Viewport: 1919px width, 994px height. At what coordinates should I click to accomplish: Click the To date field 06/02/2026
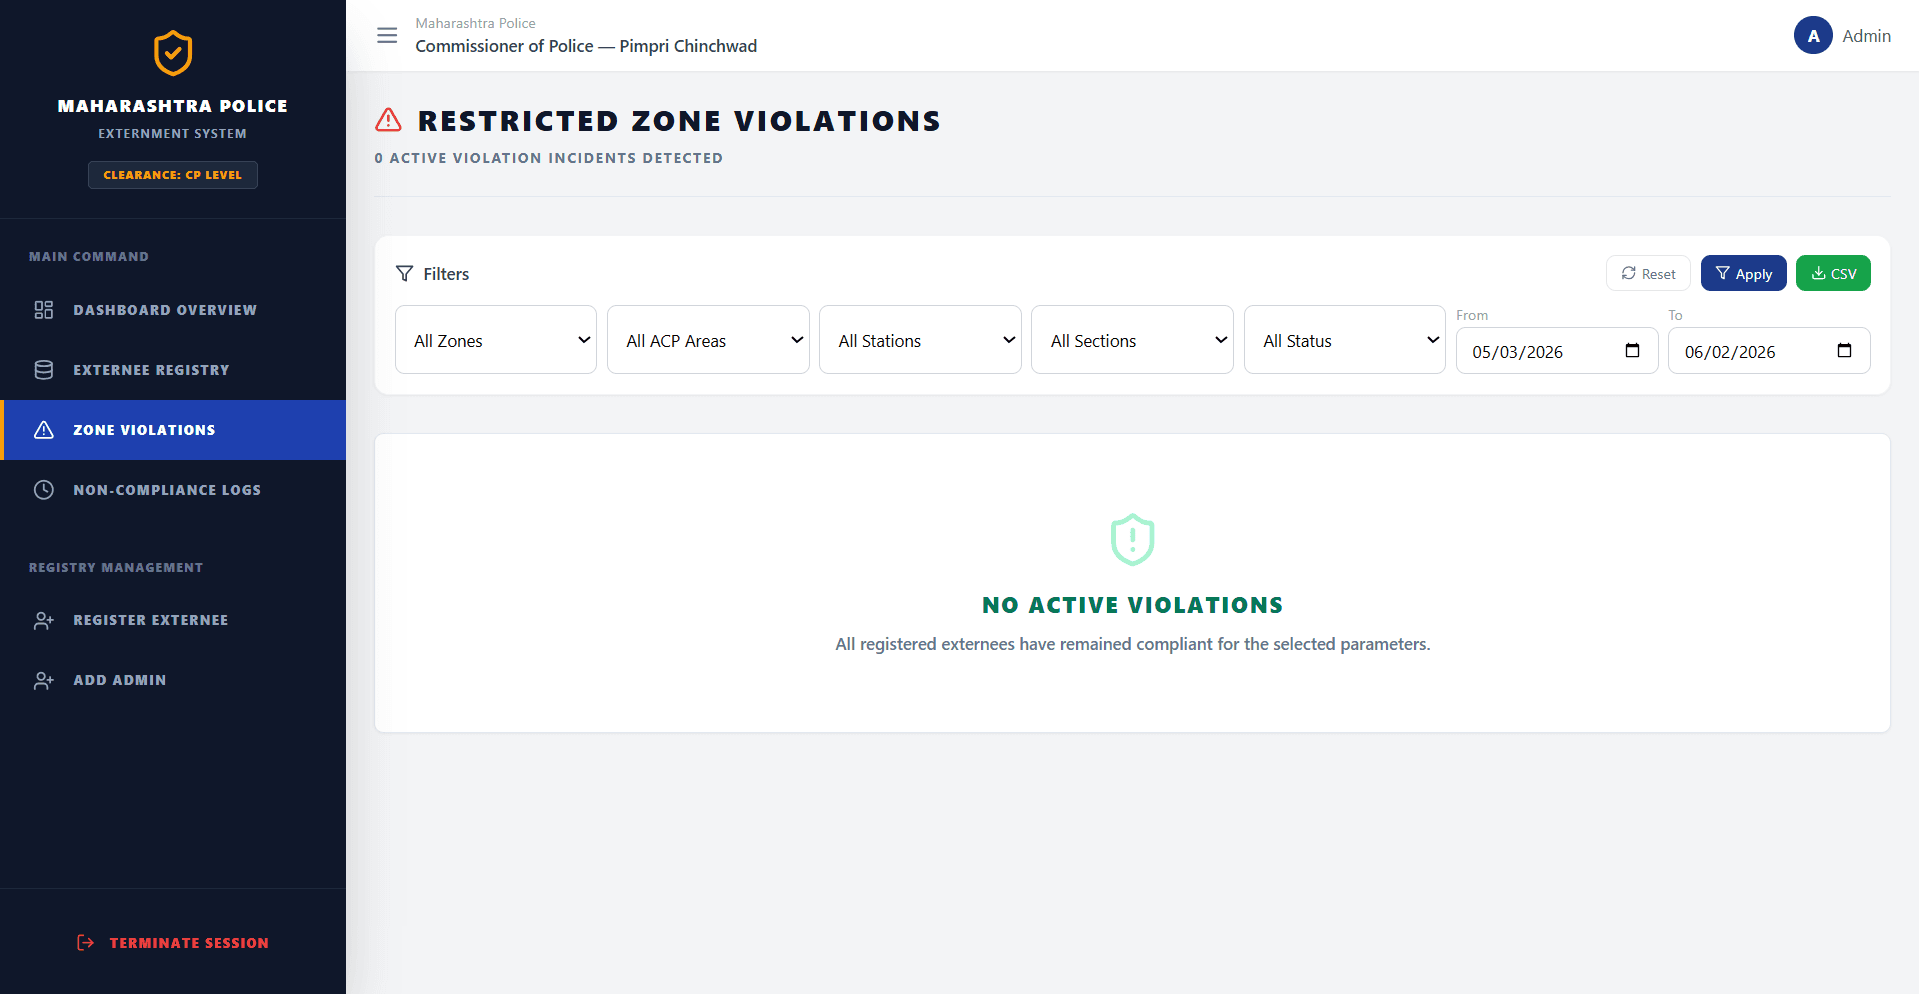[1769, 351]
